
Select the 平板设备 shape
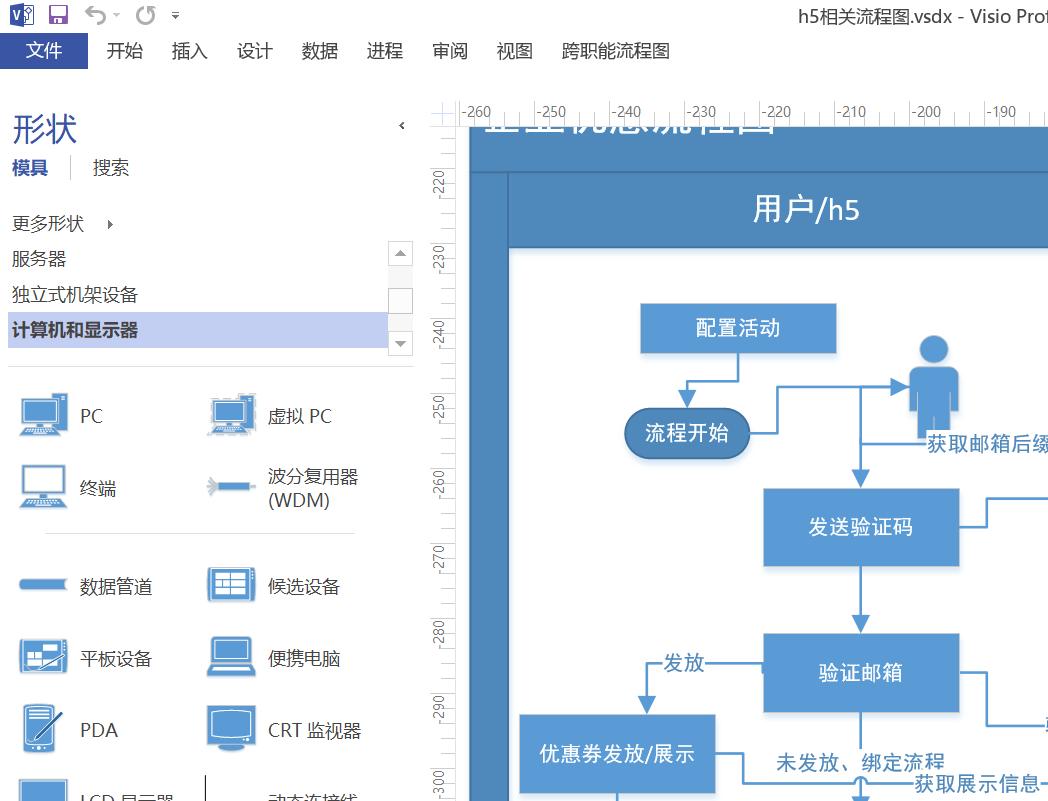pyautogui.click(x=44, y=657)
